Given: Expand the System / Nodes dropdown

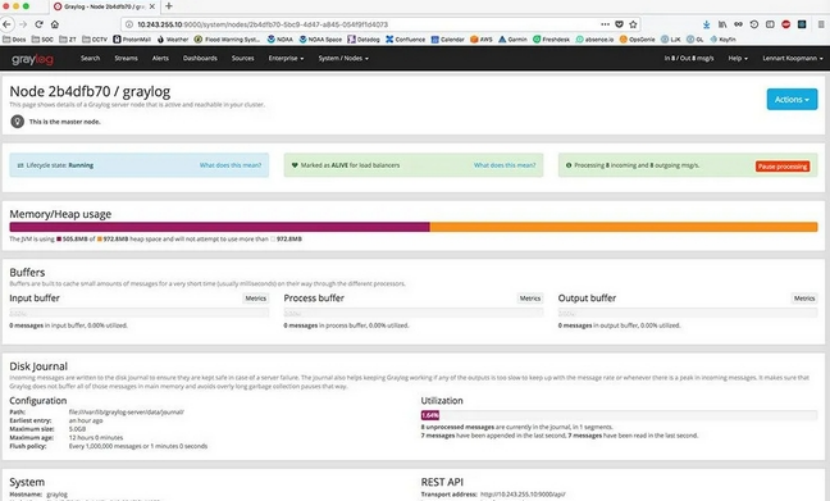Looking at the screenshot, I should tap(343, 59).
